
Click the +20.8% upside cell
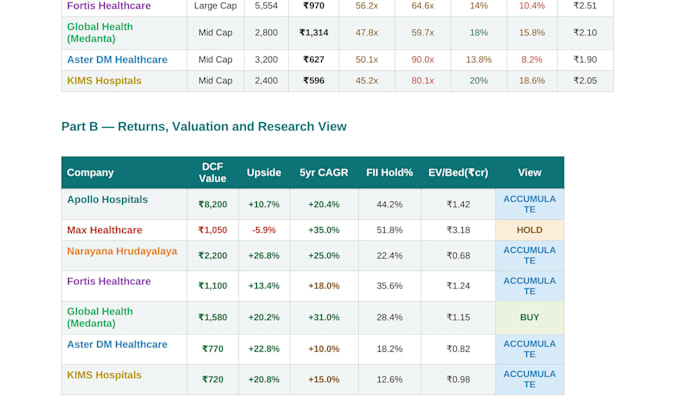pyautogui.click(x=264, y=380)
